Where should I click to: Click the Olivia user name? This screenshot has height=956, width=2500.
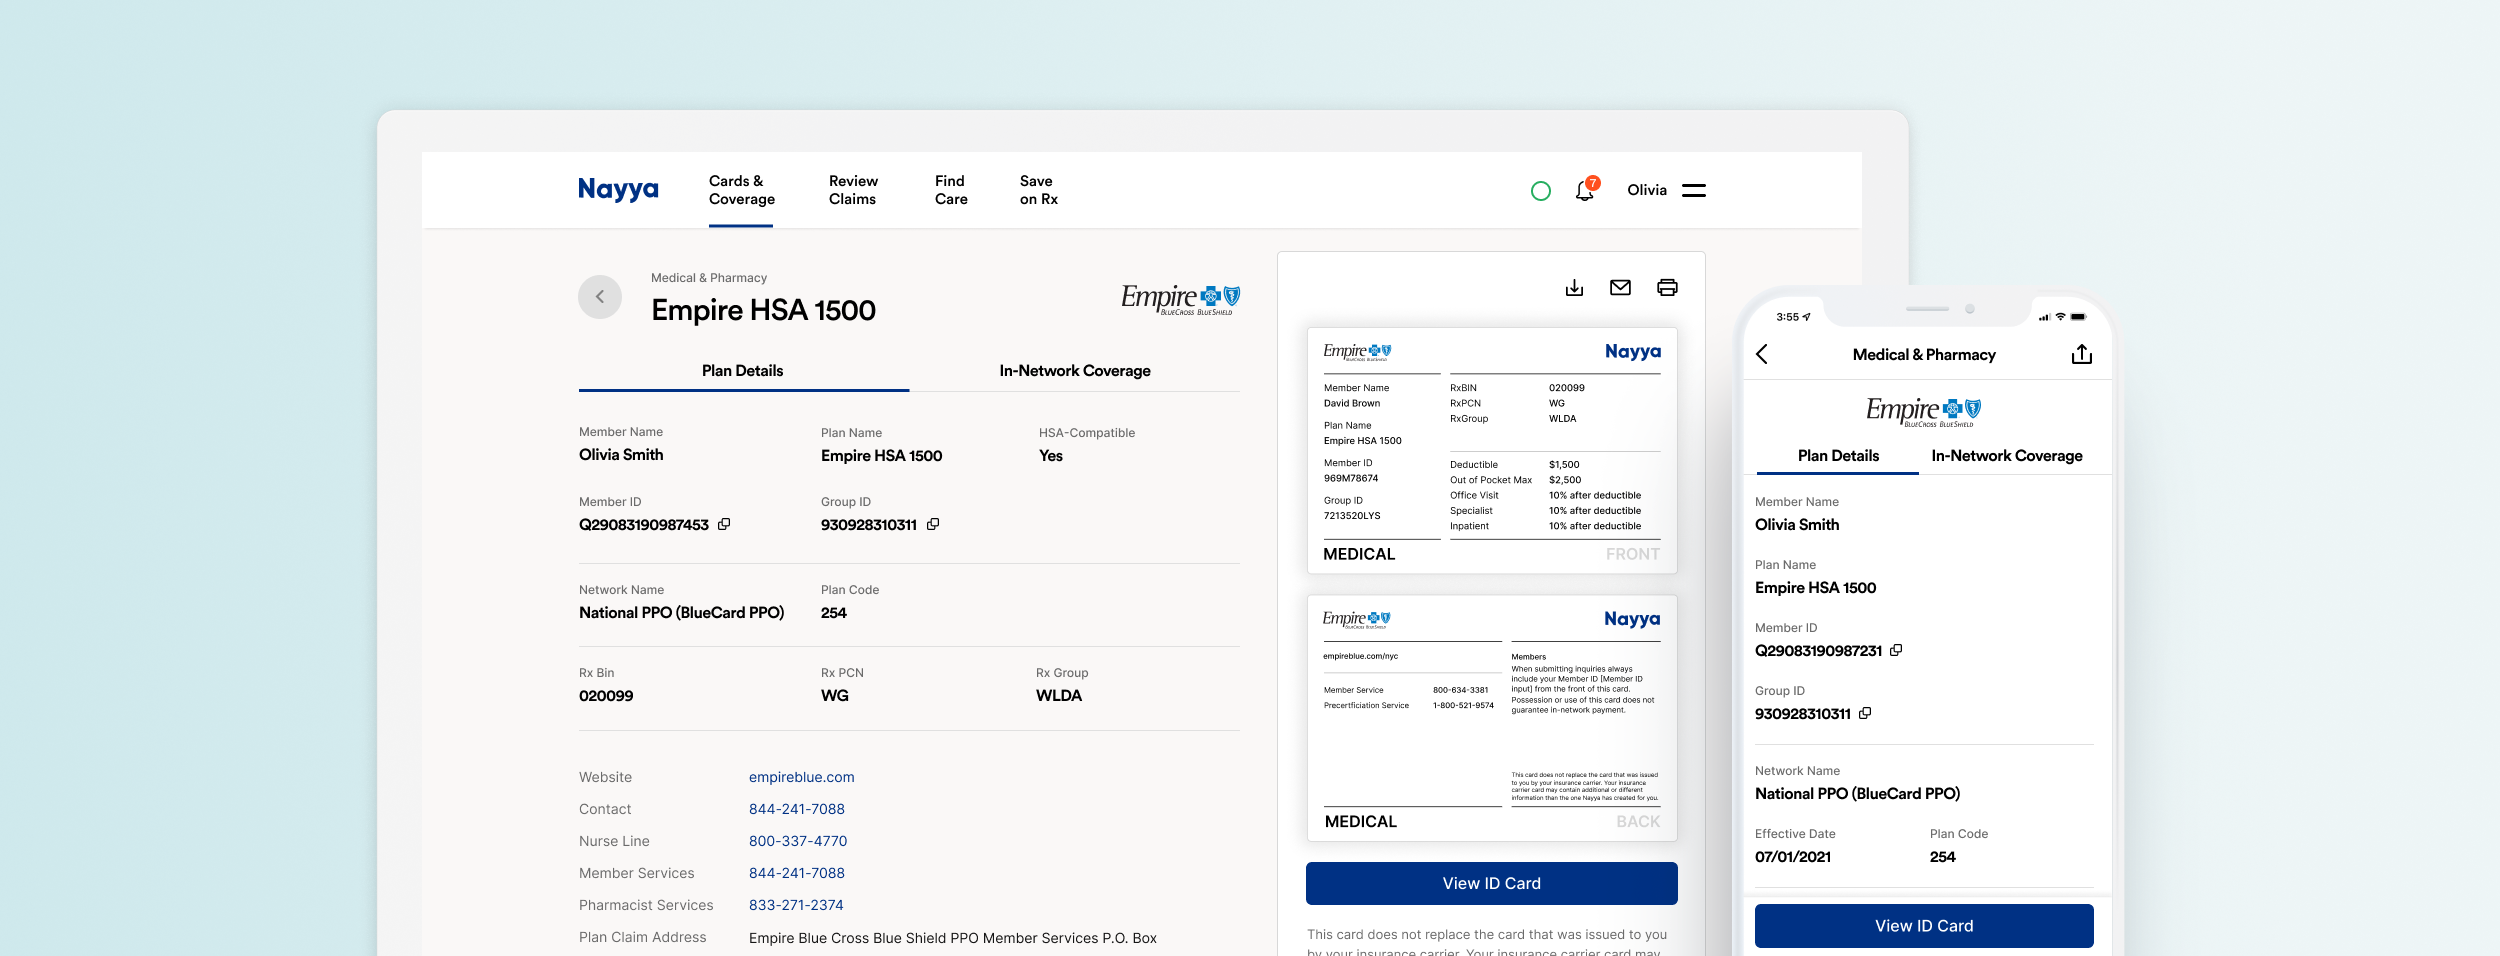pos(1647,190)
